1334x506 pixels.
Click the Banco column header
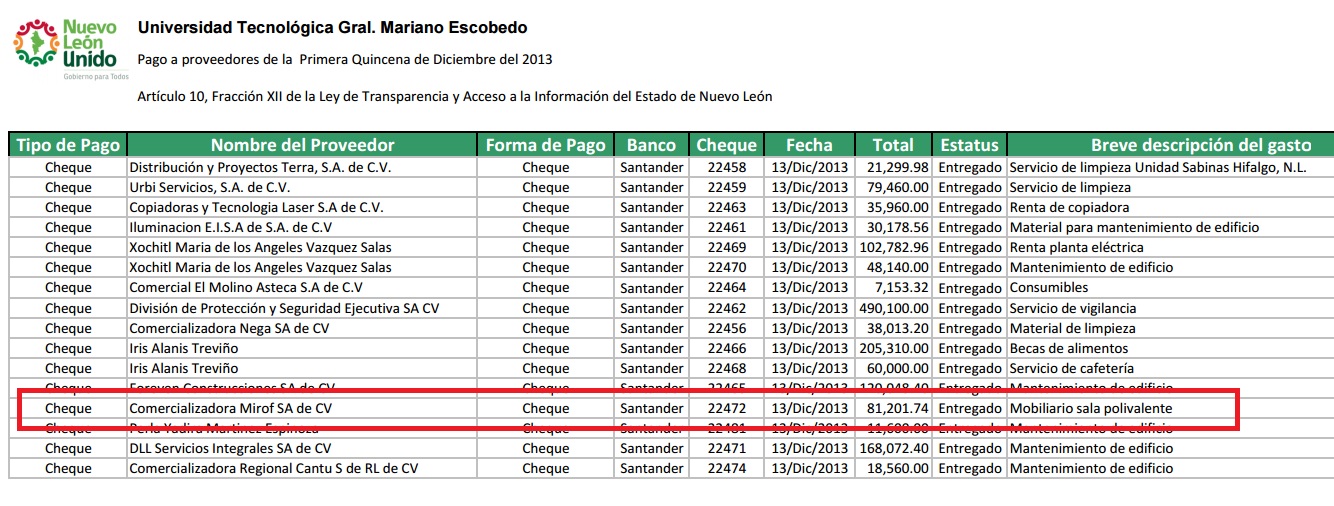pyautogui.click(x=651, y=145)
